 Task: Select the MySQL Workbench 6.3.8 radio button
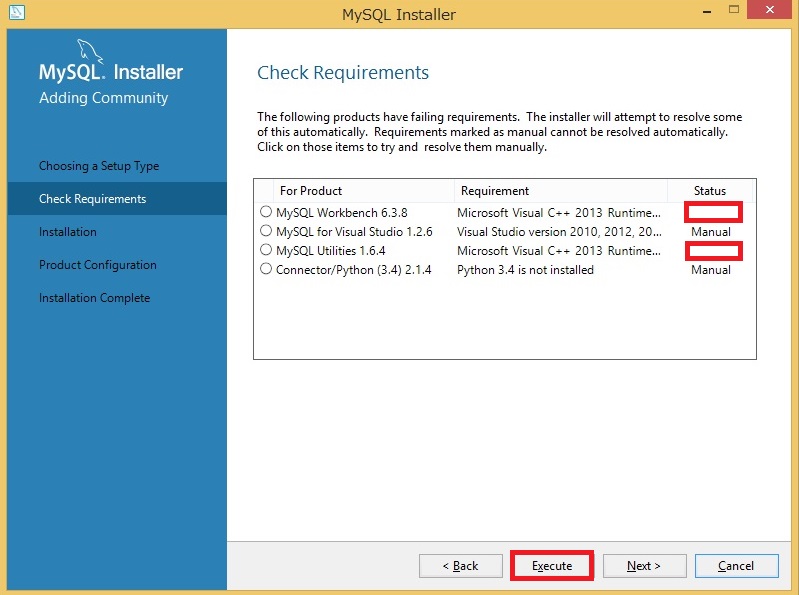pyautogui.click(x=265, y=211)
